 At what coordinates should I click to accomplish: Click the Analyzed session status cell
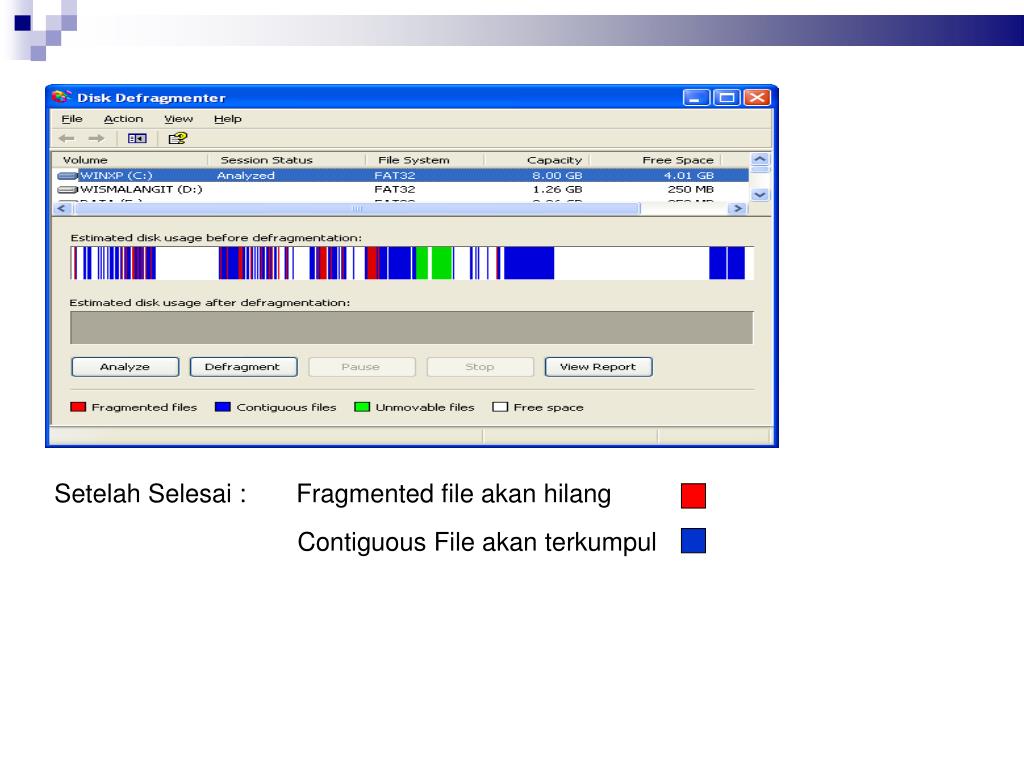pyautogui.click(x=246, y=176)
